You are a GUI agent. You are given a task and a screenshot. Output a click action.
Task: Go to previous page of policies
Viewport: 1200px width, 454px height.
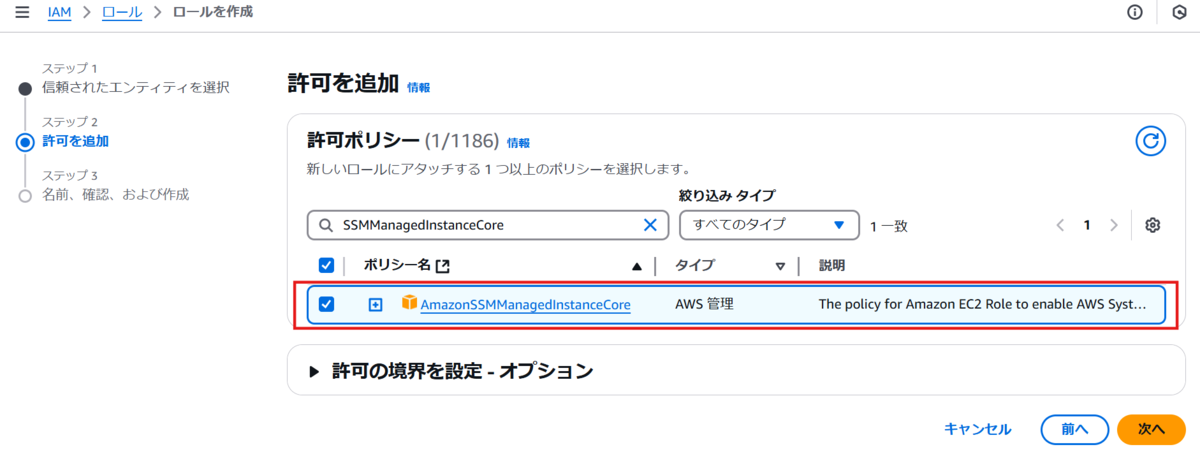(1061, 225)
